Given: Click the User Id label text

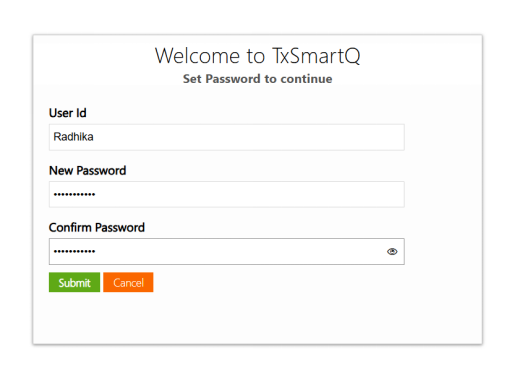Looking at the screenshot, I should tap(68, 113).
